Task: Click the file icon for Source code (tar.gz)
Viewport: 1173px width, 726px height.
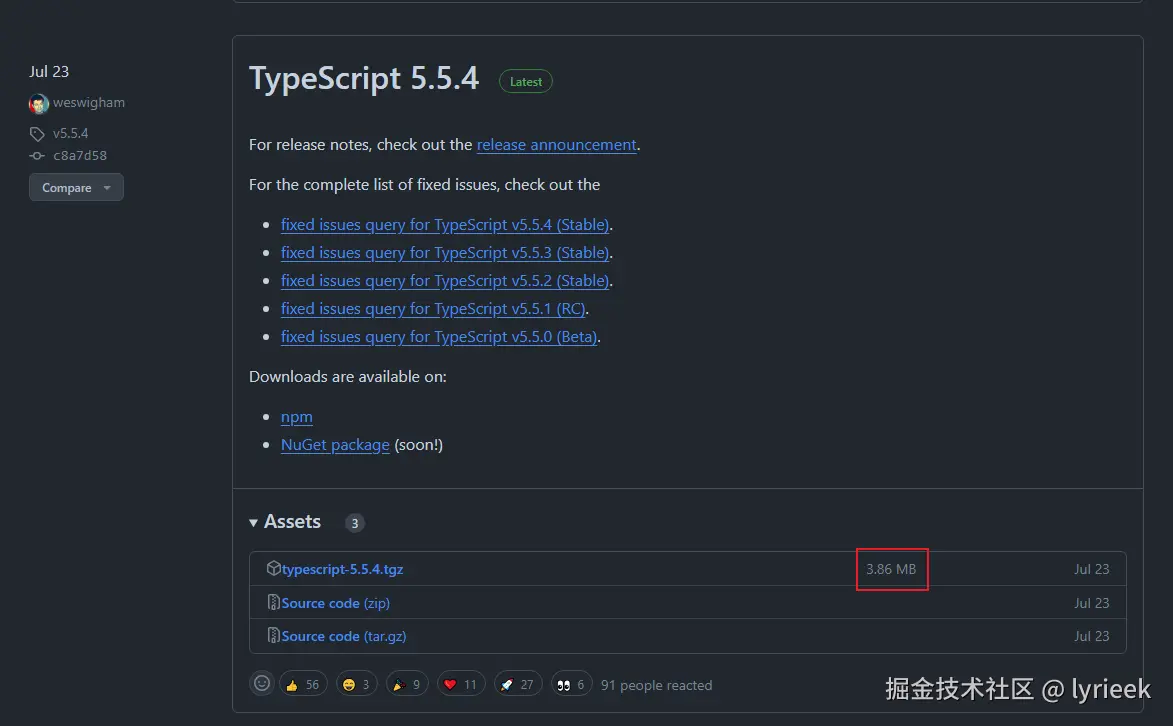Action: point(273,635)
